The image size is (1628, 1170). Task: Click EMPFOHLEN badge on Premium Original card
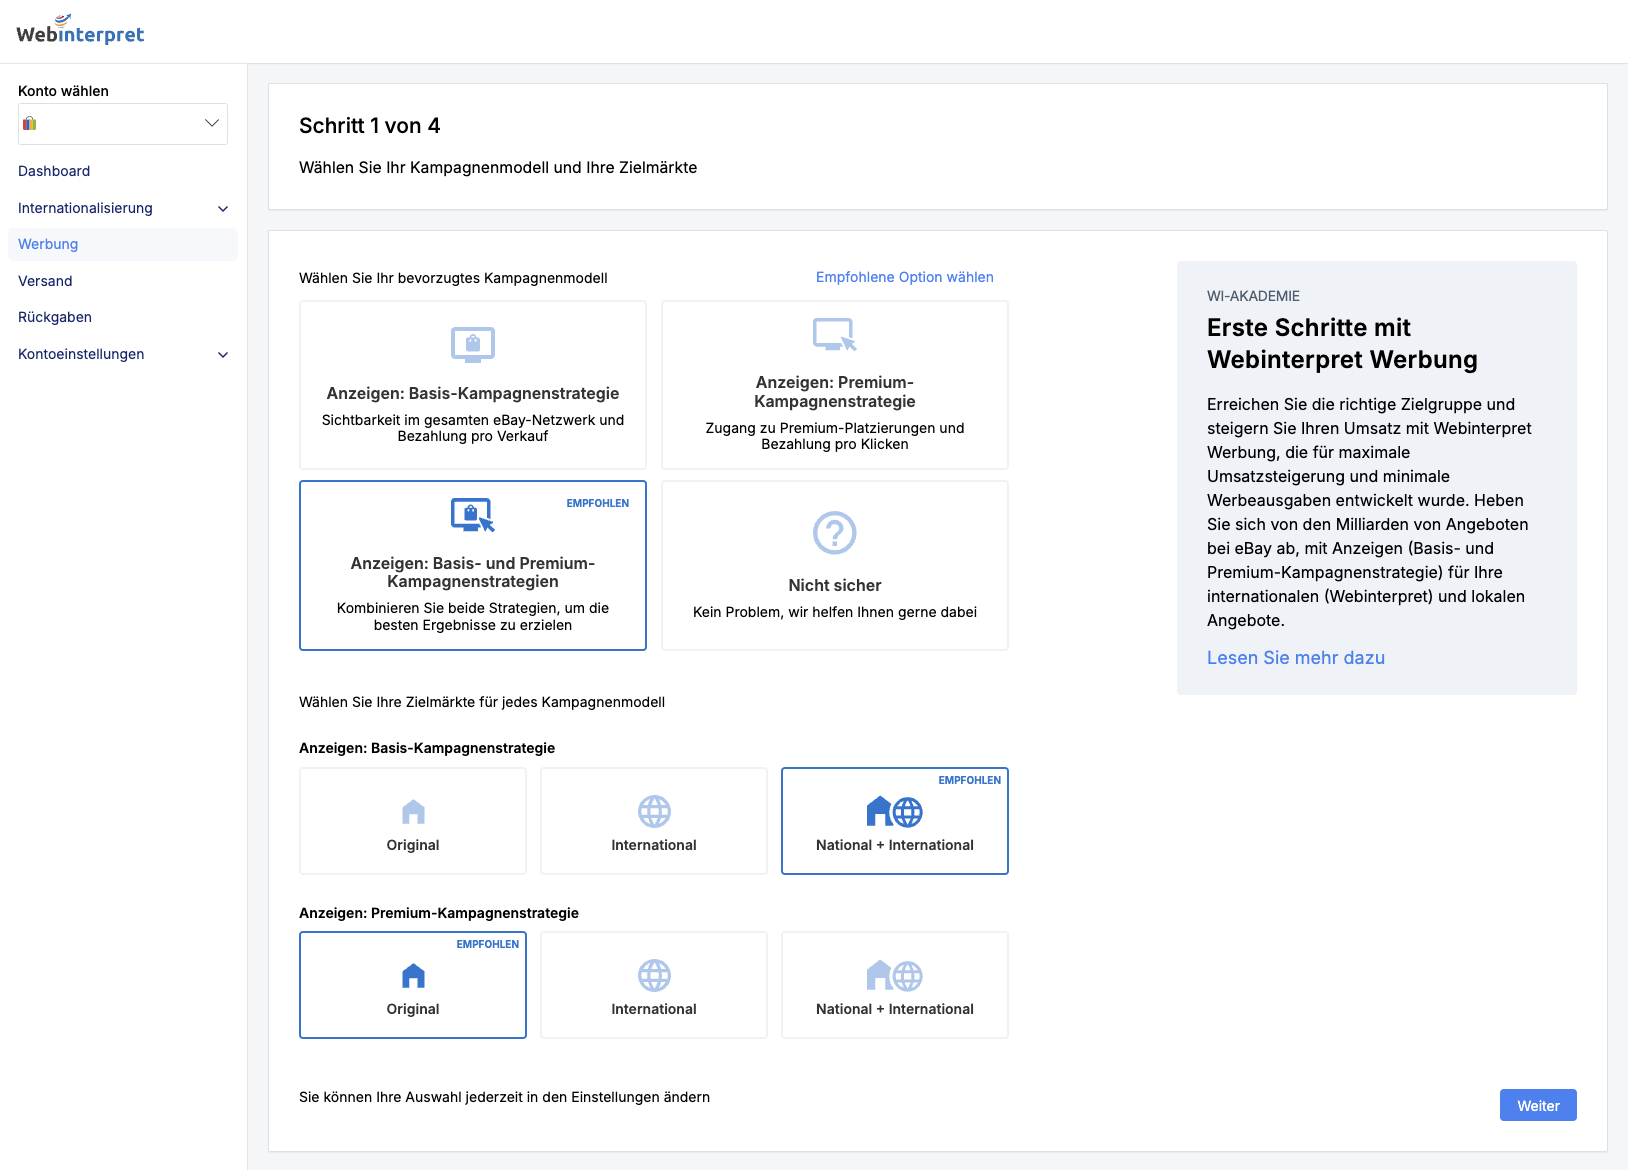[x=488, y=944]
